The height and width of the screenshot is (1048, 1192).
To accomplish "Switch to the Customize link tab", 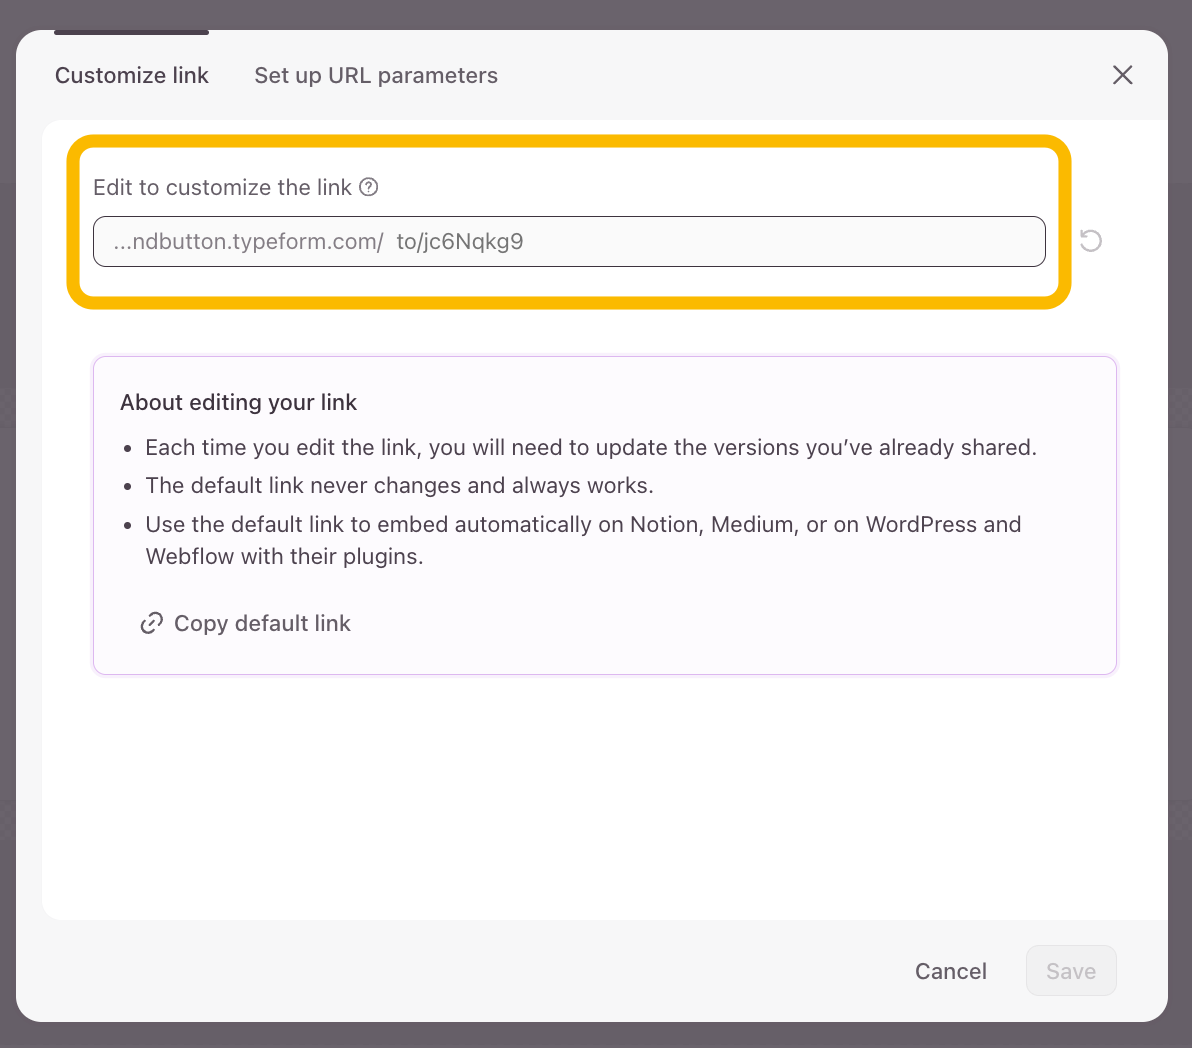I will coord(132,76).
